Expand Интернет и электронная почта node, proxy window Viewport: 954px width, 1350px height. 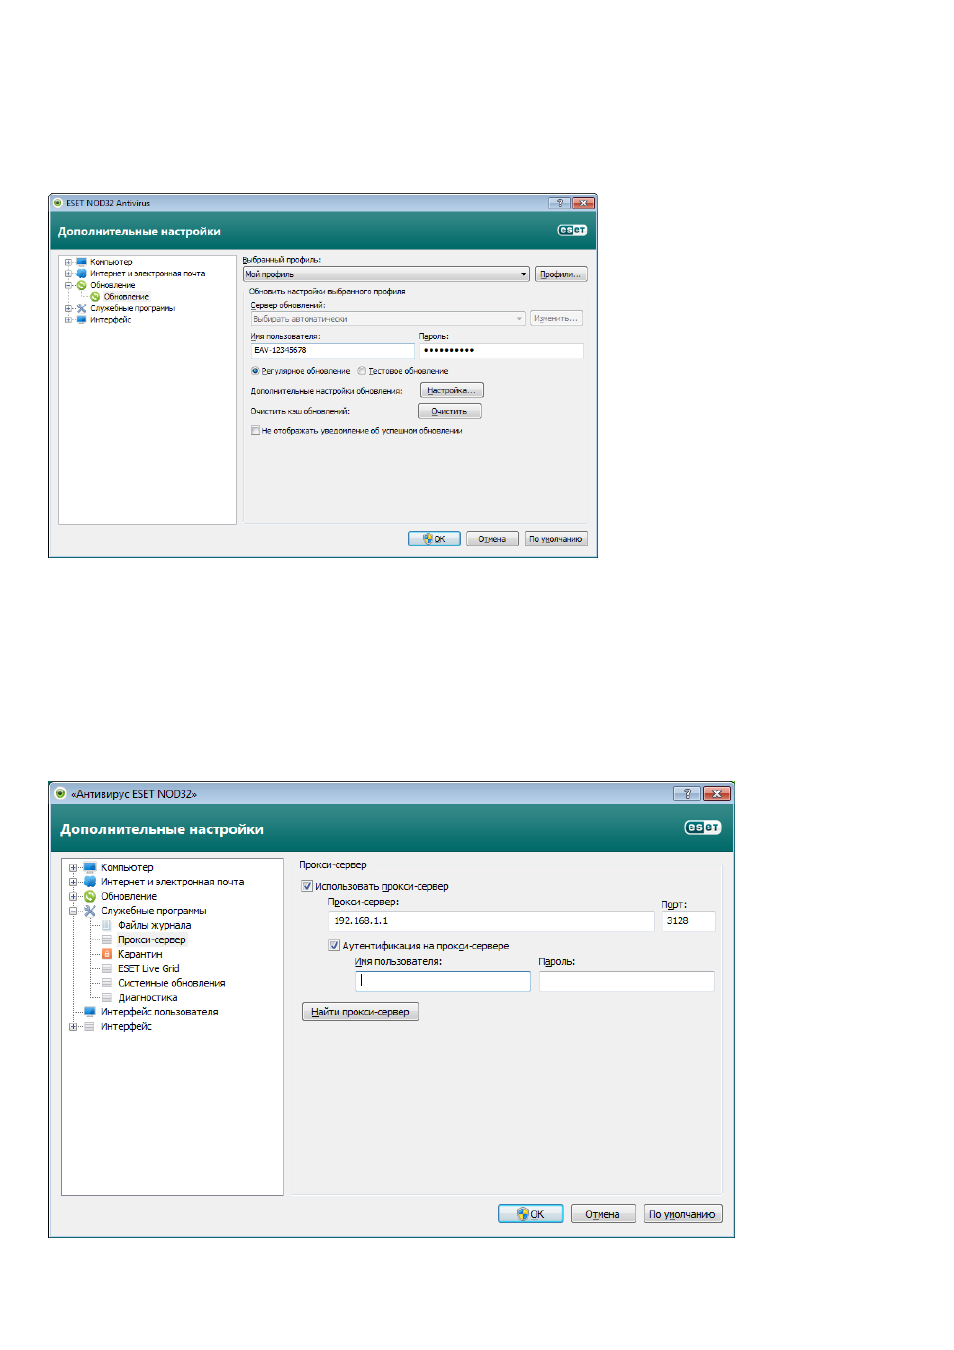(73, 882)
